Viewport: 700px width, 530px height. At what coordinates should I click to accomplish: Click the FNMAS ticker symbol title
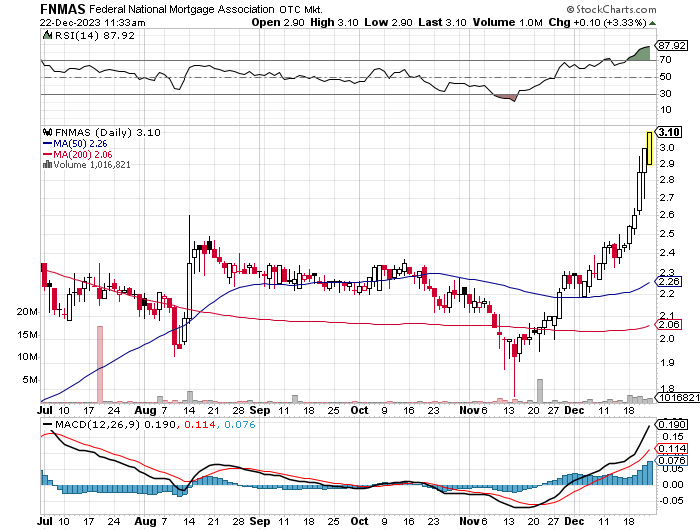coord(63,9)
